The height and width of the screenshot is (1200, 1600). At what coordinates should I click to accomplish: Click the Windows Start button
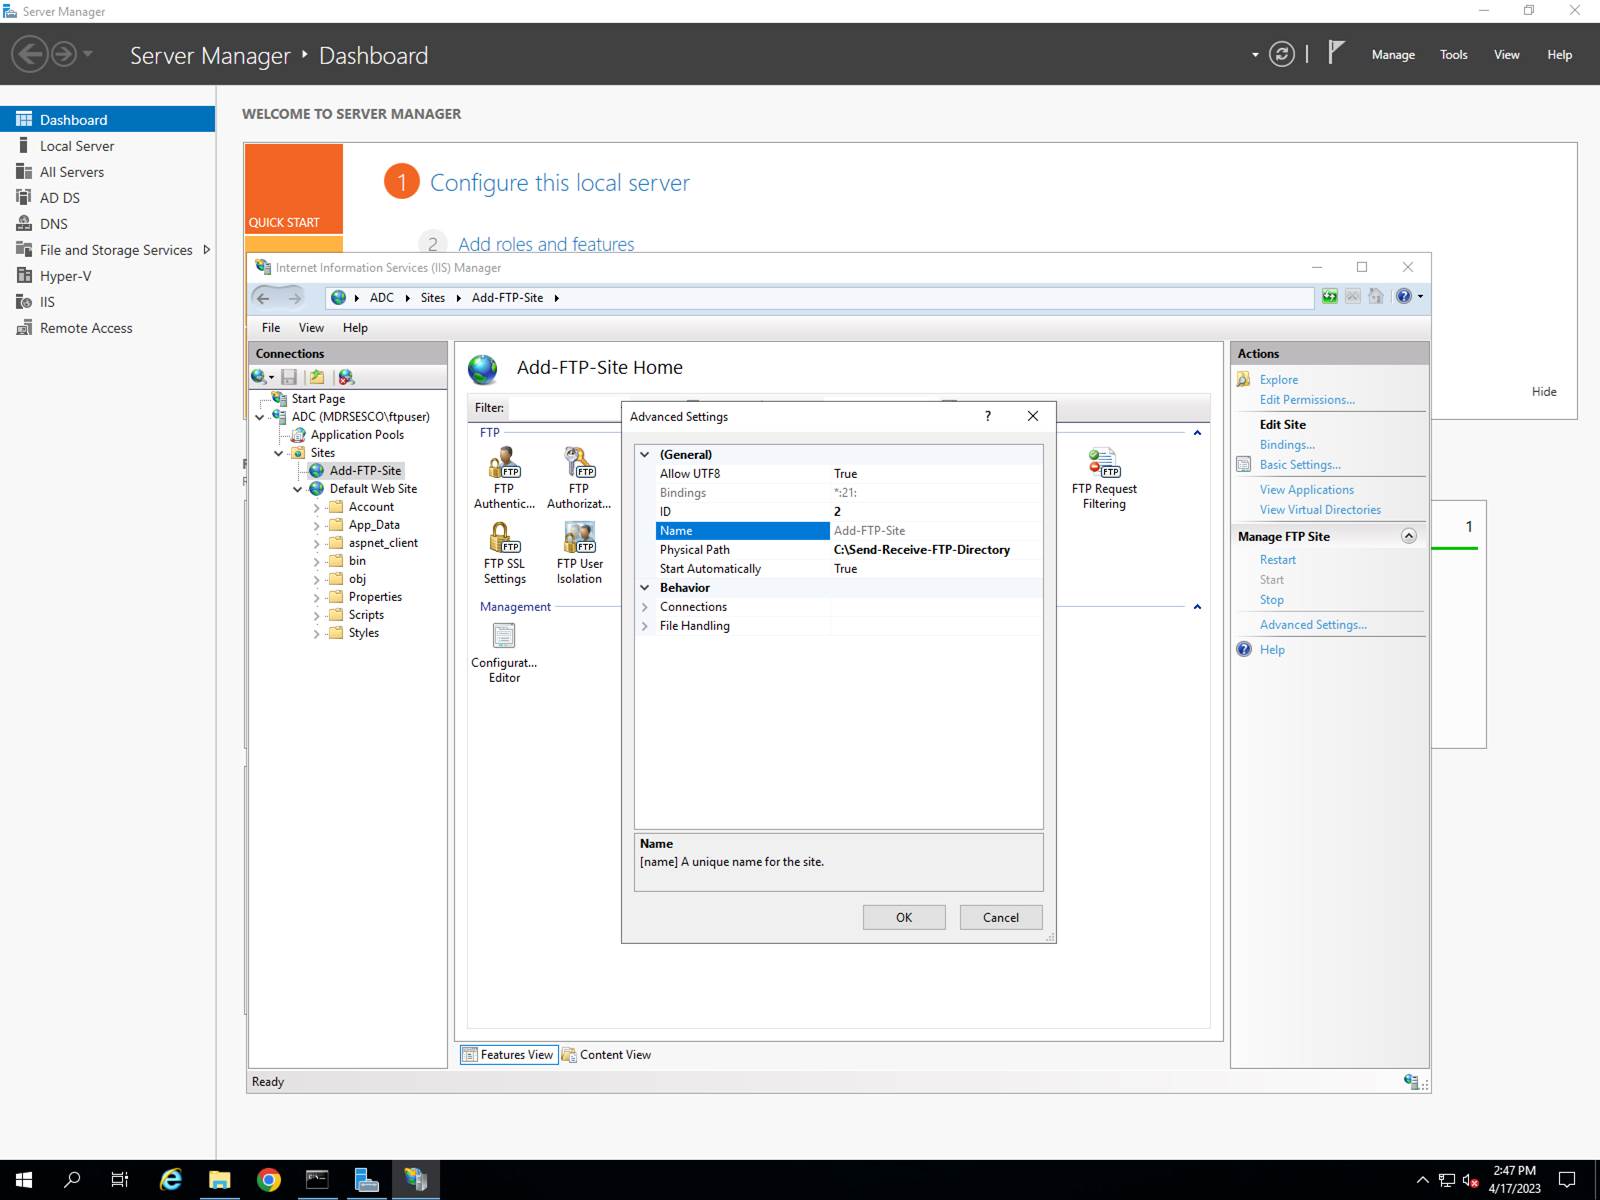coord(24,1180)
